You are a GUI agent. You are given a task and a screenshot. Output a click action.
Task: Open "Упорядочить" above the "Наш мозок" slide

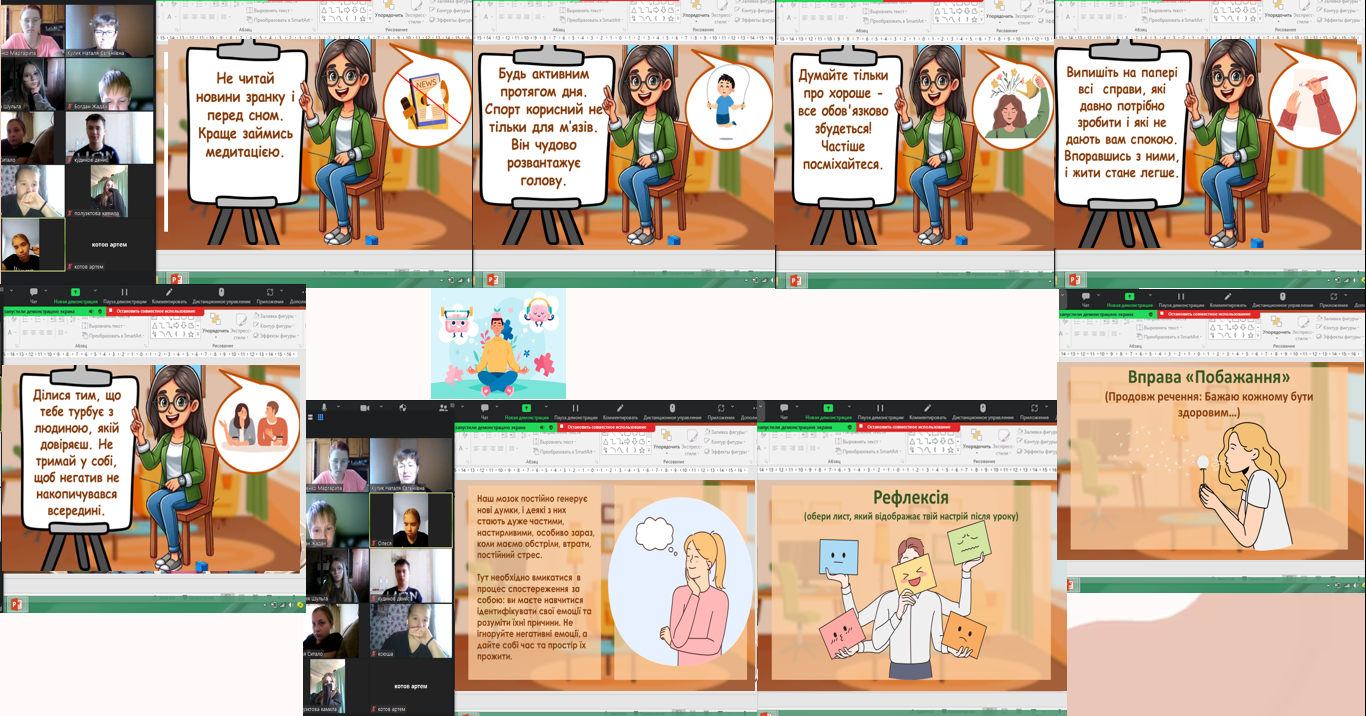point(667,442)
